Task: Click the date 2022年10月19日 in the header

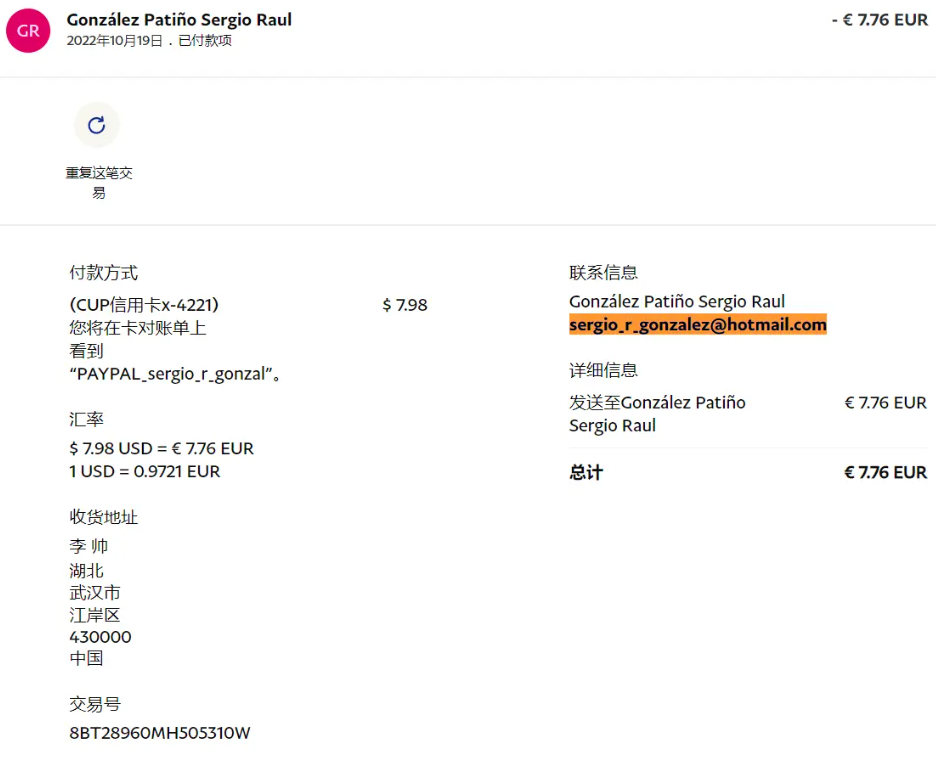Action: [x=114, y=41]
